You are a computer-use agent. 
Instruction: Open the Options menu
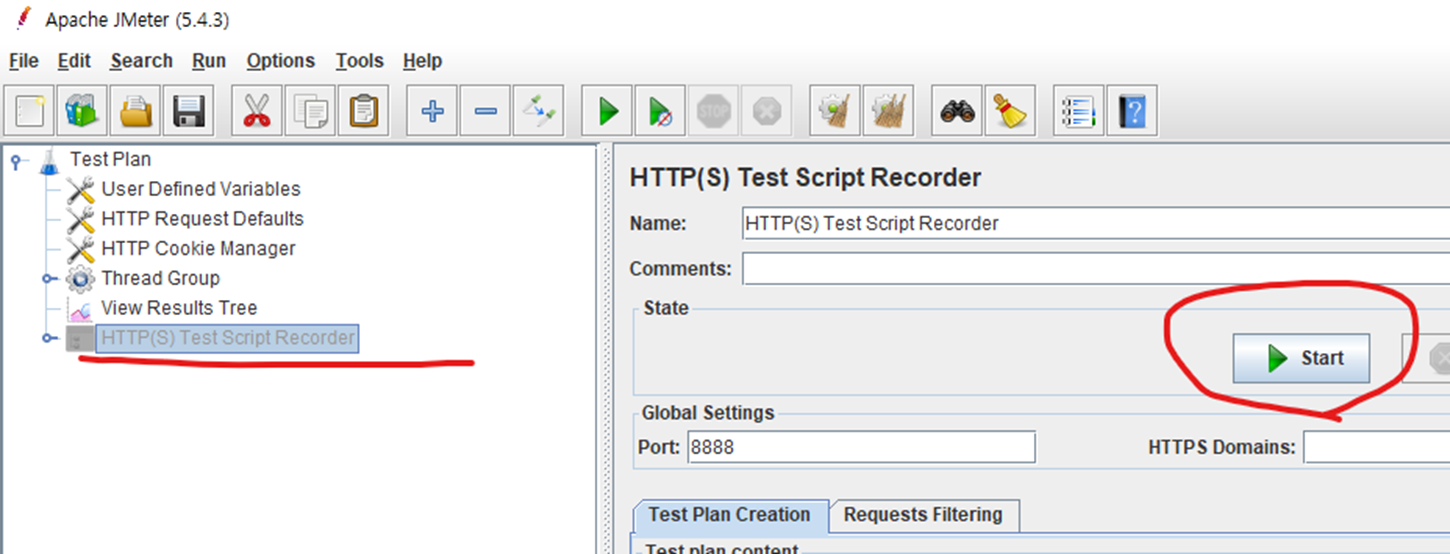[x=281, y=61]
